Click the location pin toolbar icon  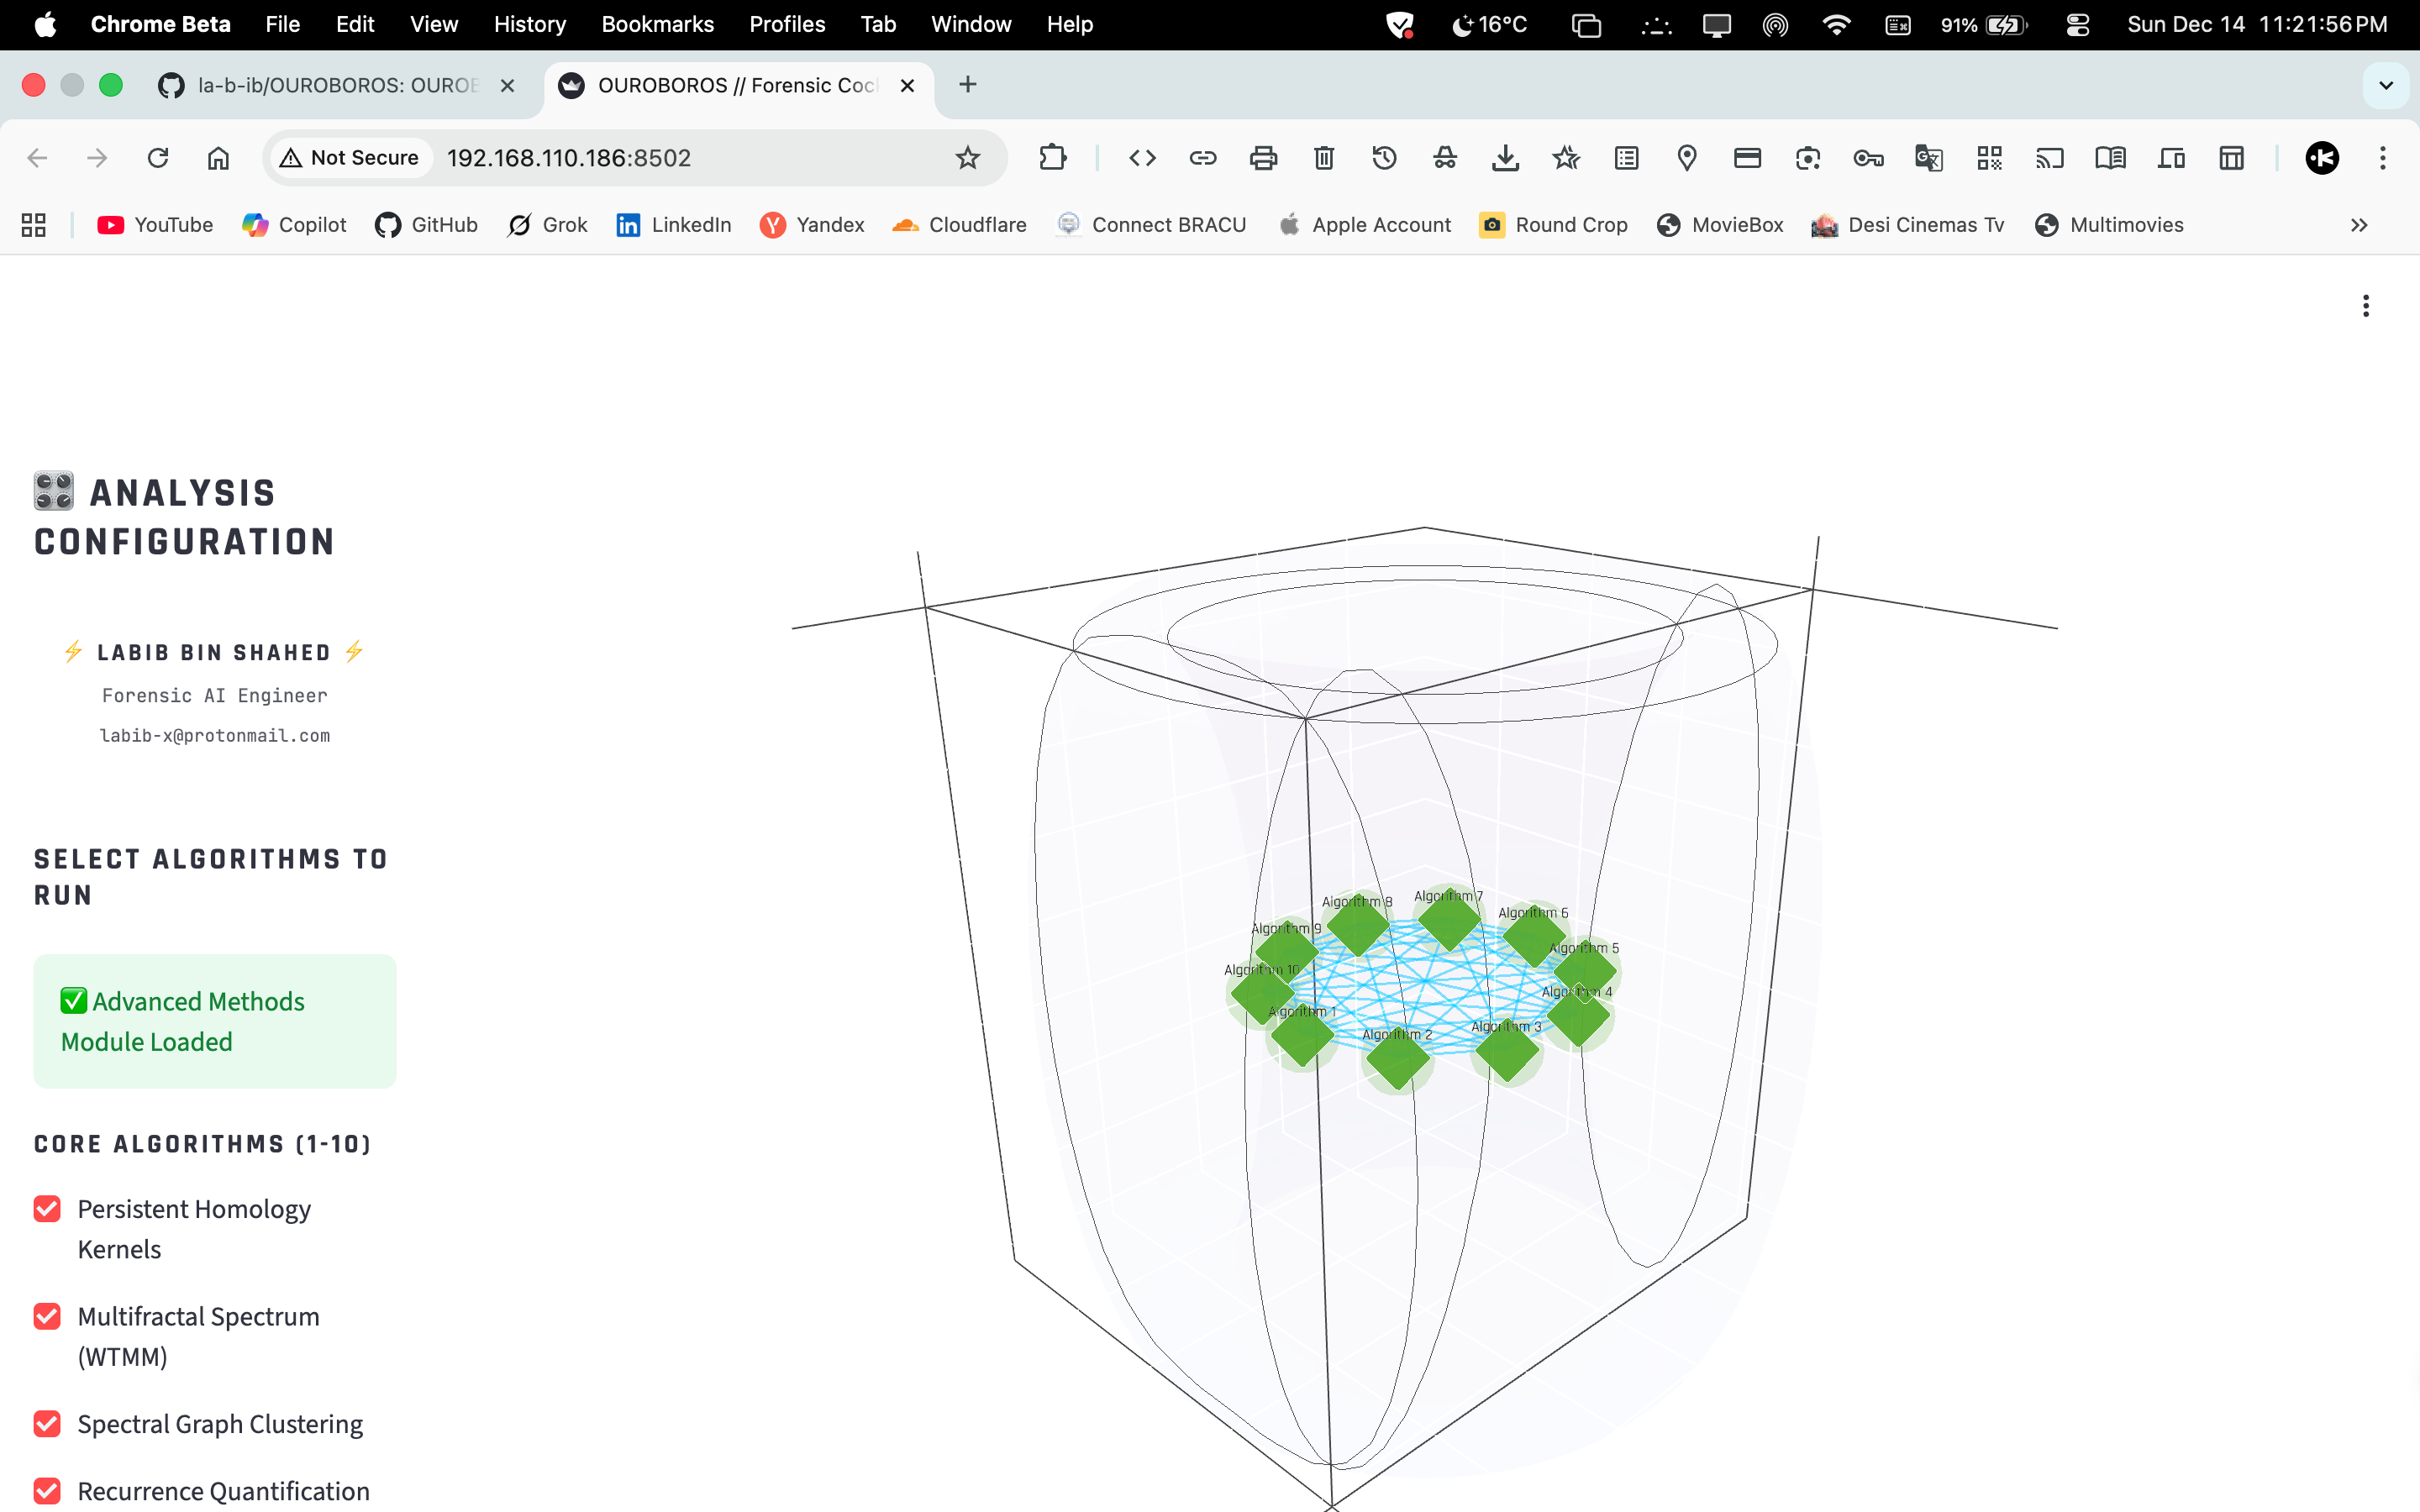(x=1687, y=158)
